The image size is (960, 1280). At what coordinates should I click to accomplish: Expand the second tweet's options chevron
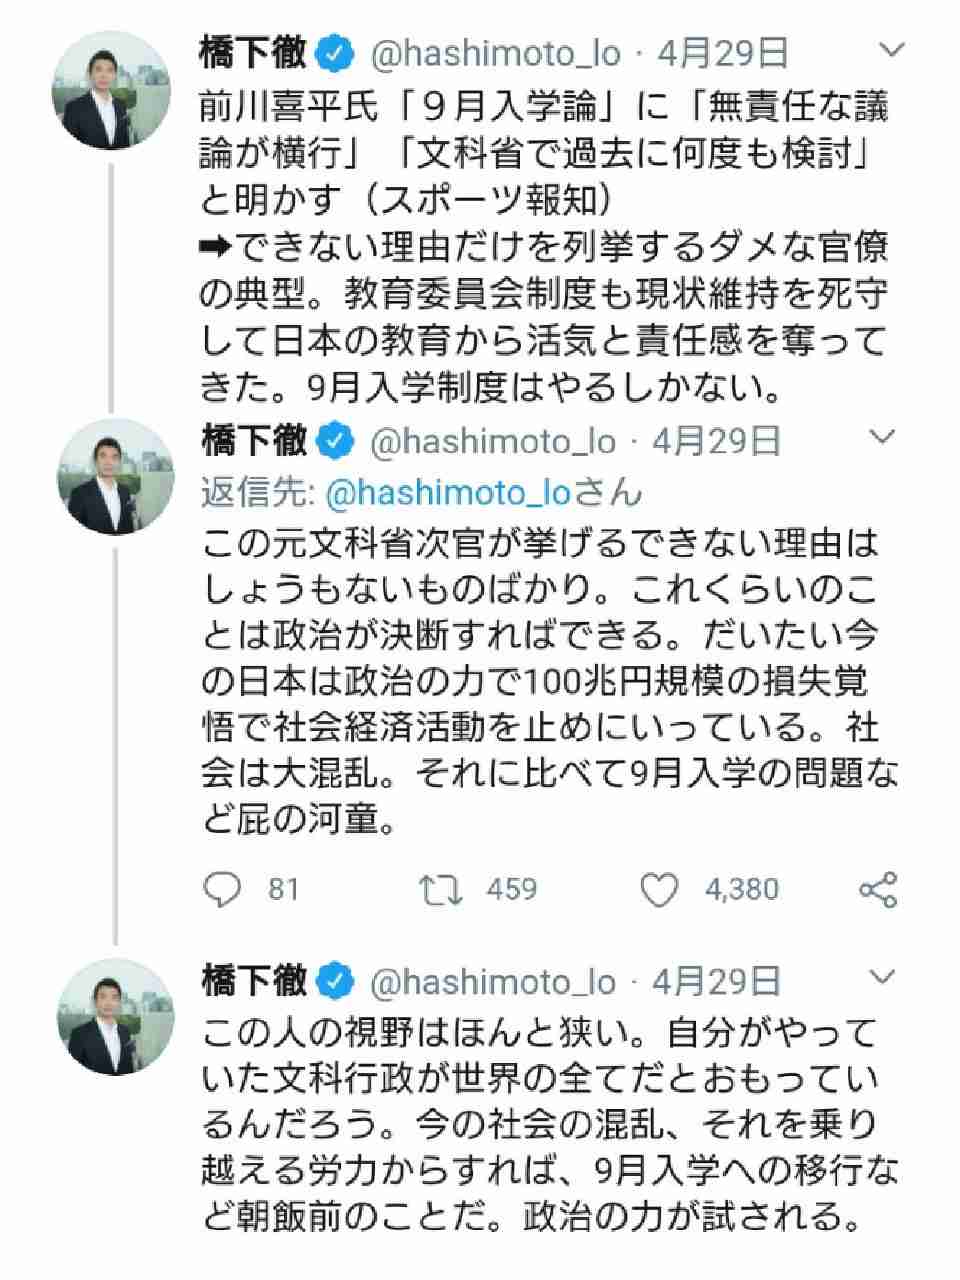click(x=882, y=437)
